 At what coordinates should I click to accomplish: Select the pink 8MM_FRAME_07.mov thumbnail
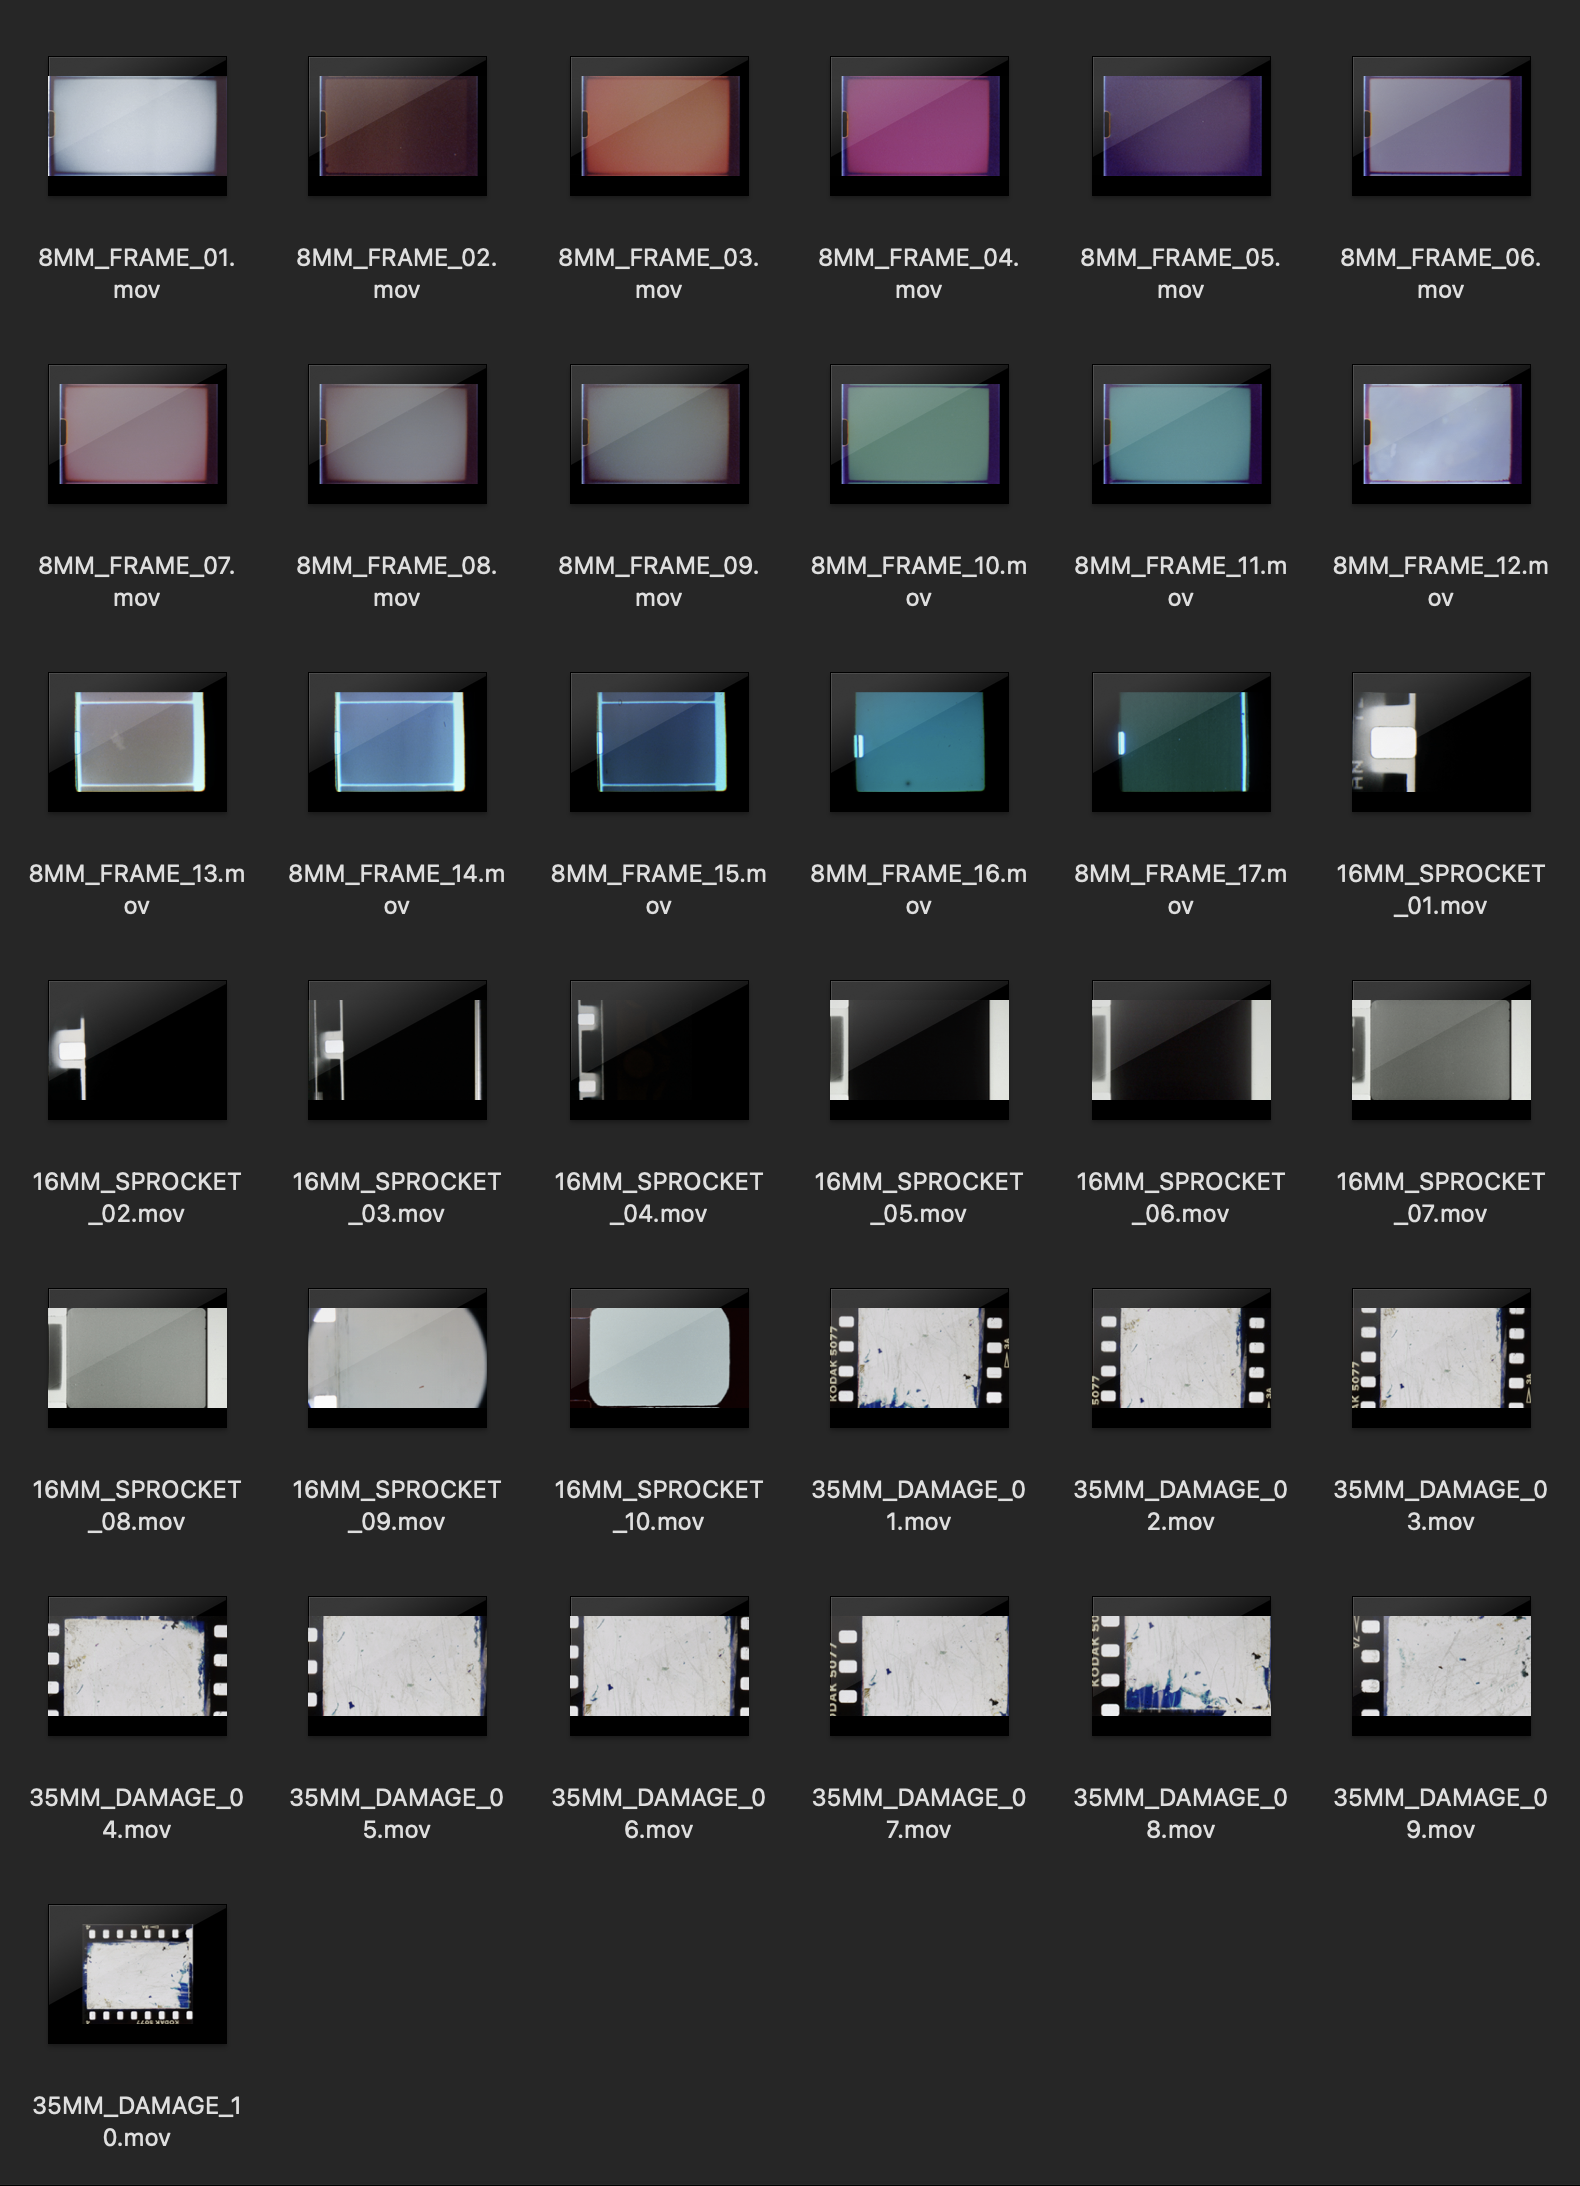137,434
